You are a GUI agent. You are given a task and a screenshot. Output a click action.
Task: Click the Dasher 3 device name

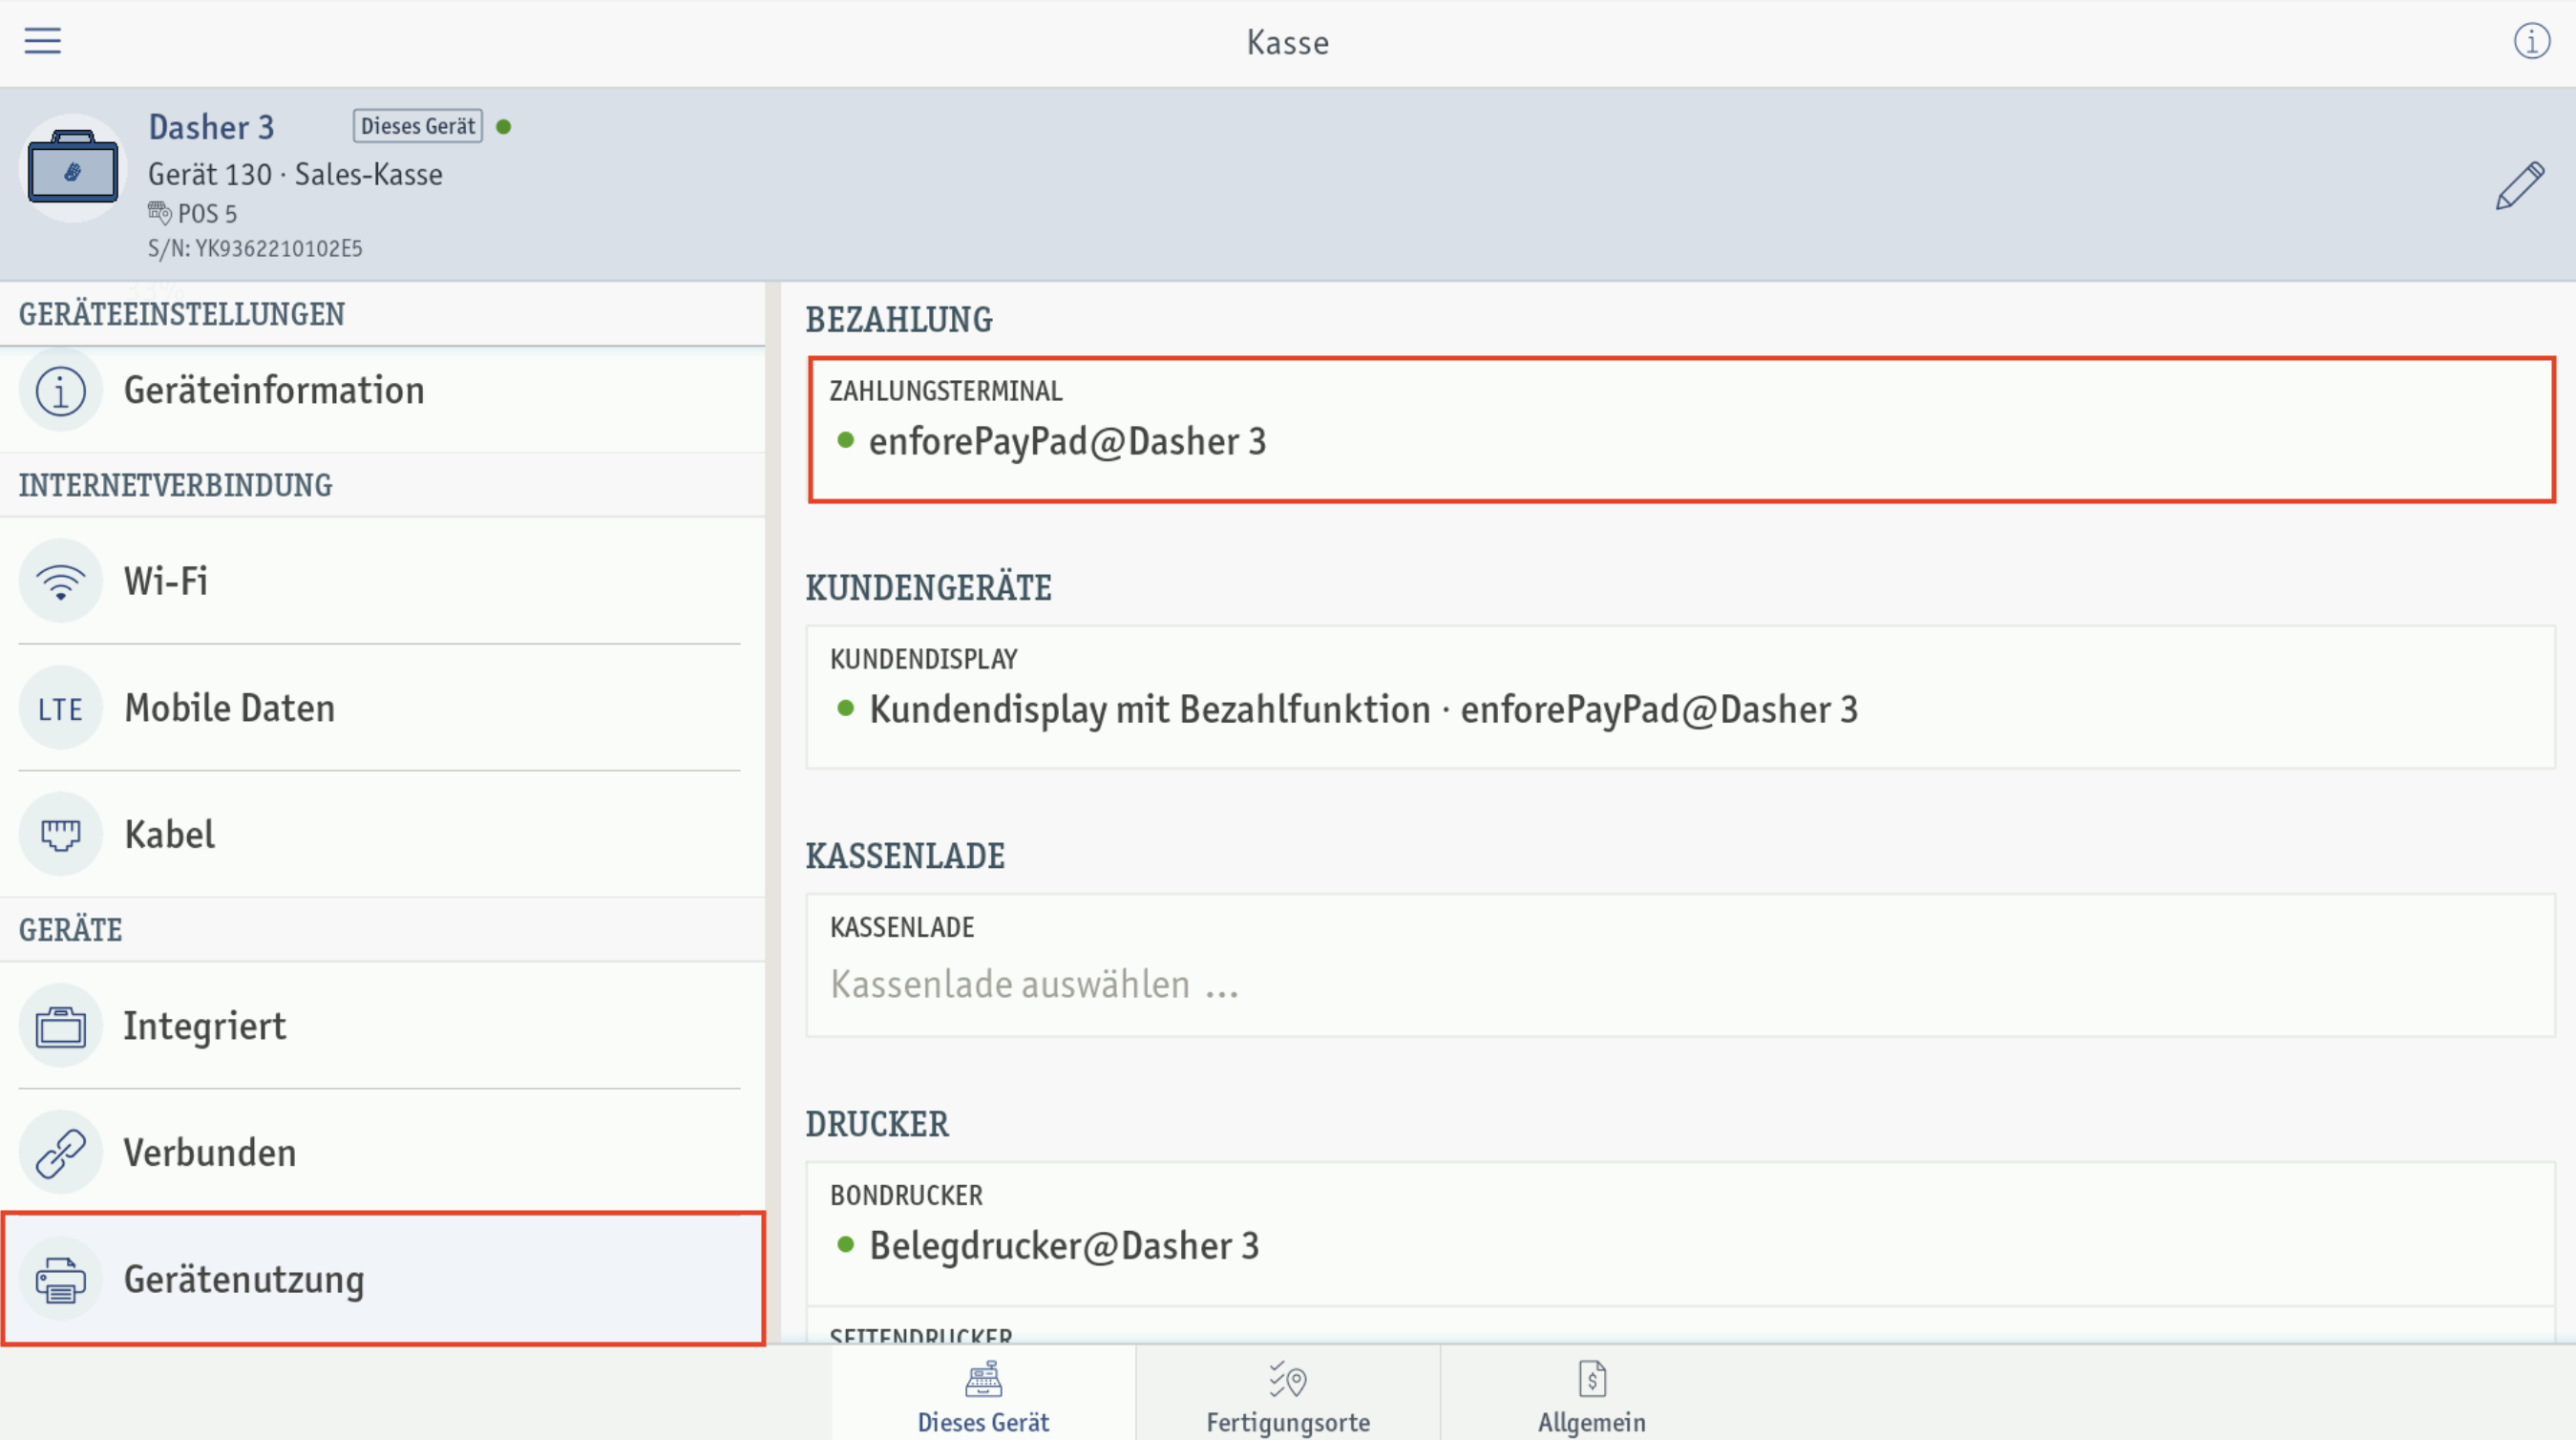(x=211, y=128)
